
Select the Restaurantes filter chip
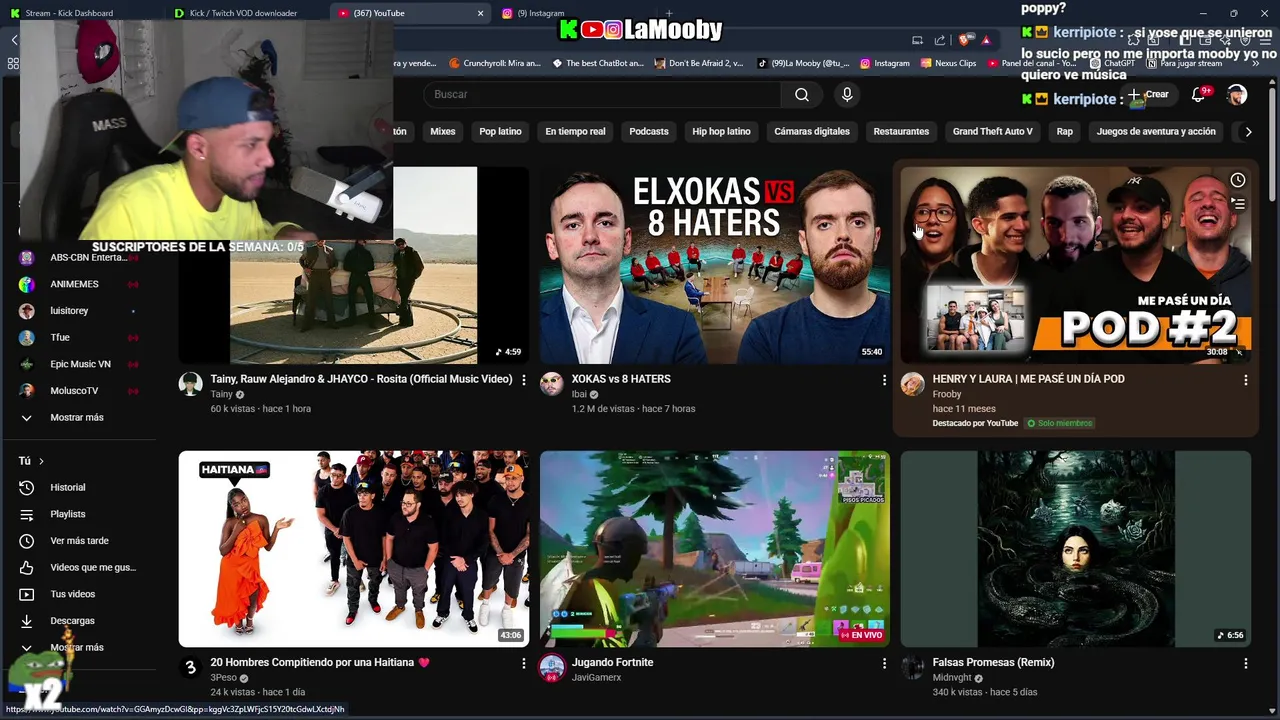coord(901,131)
